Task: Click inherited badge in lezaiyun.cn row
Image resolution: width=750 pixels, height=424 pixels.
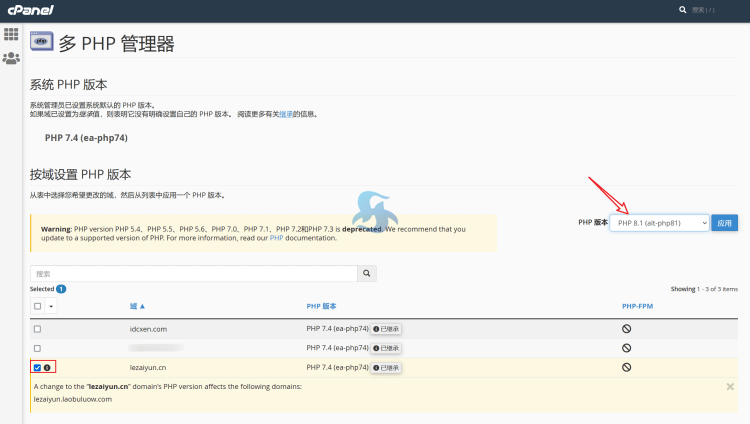Action: tap(386, 368)
